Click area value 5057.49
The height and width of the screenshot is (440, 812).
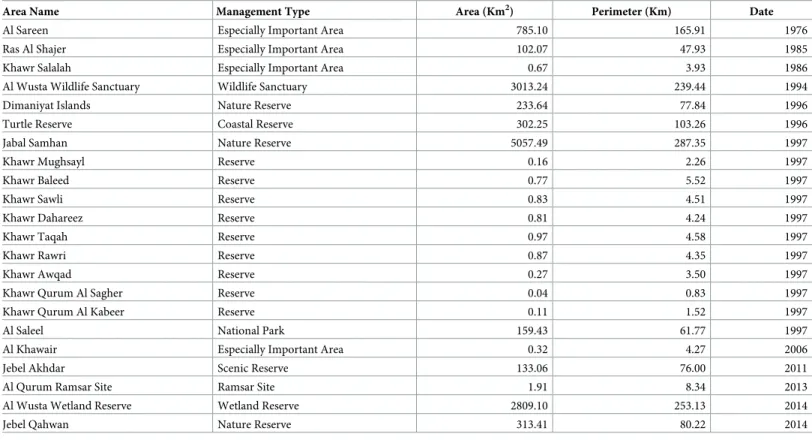[529, 143]
